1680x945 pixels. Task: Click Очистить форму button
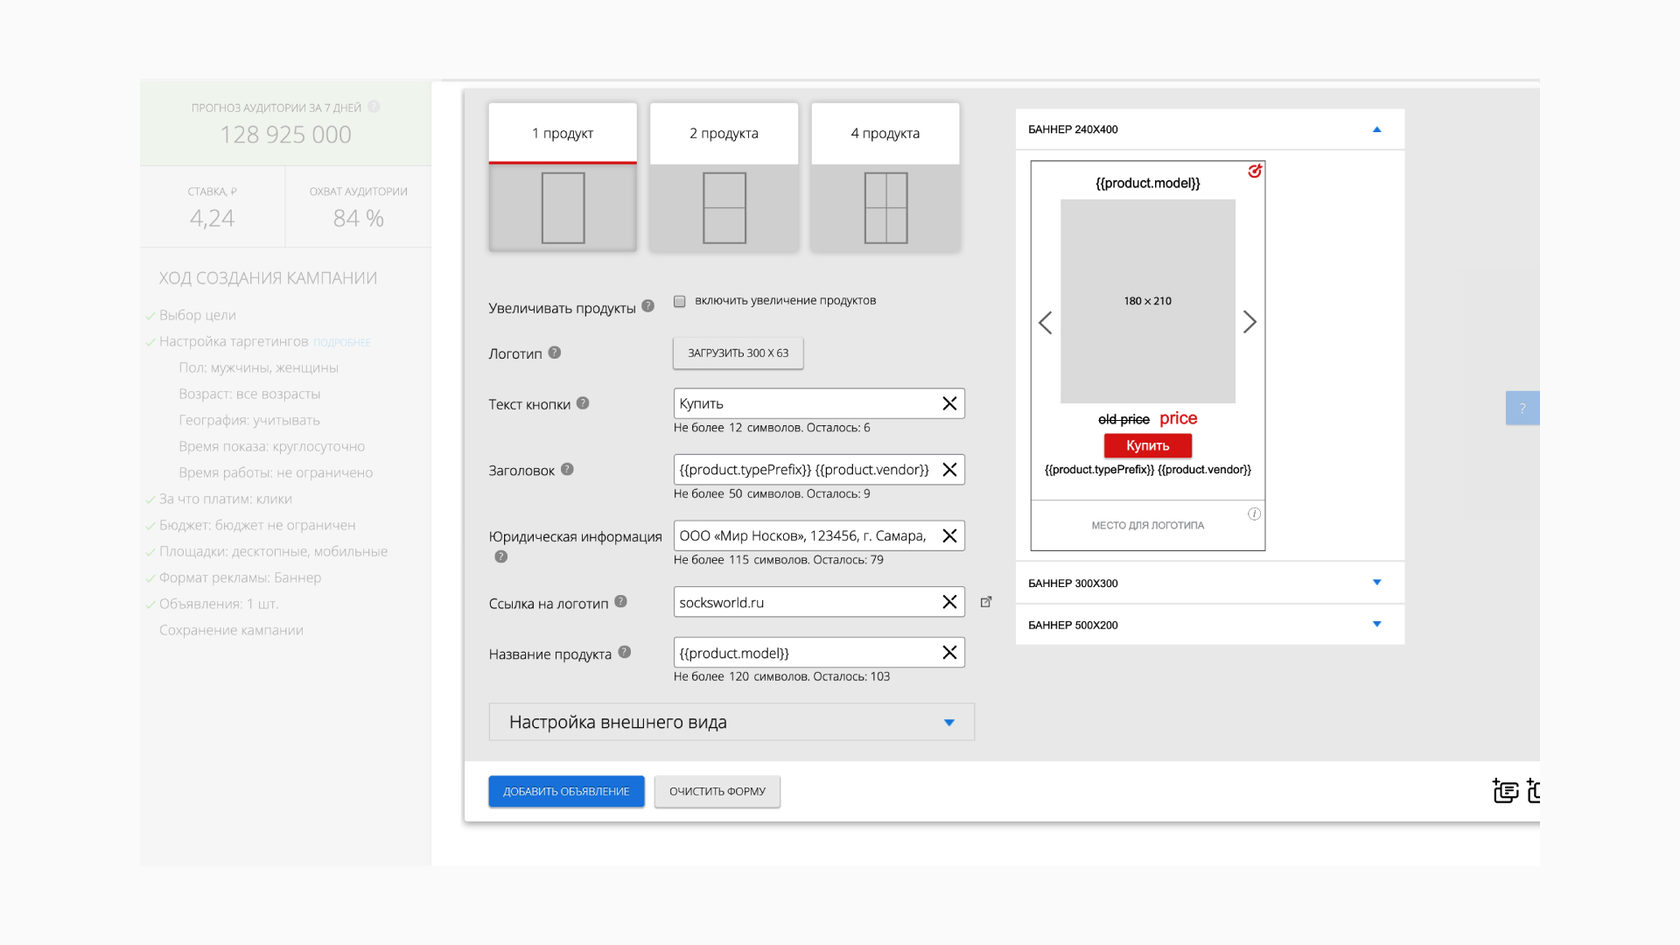[717, 791]
